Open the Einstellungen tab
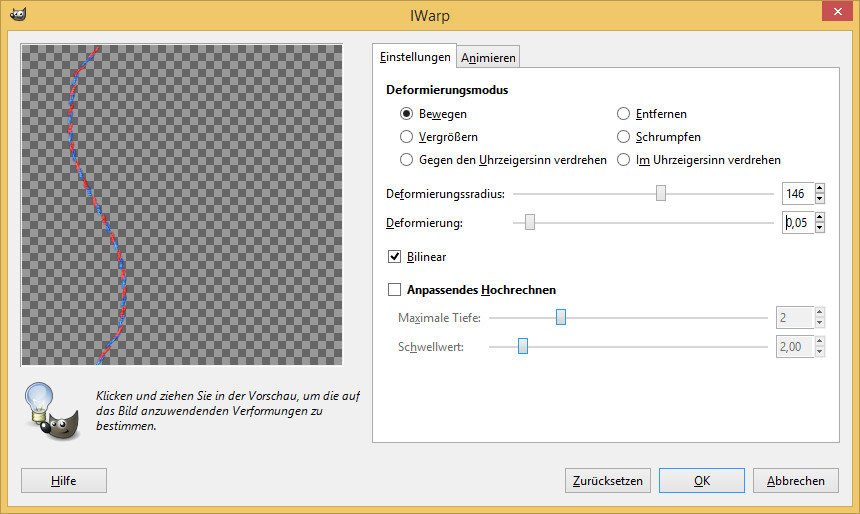 click(415, 57)
